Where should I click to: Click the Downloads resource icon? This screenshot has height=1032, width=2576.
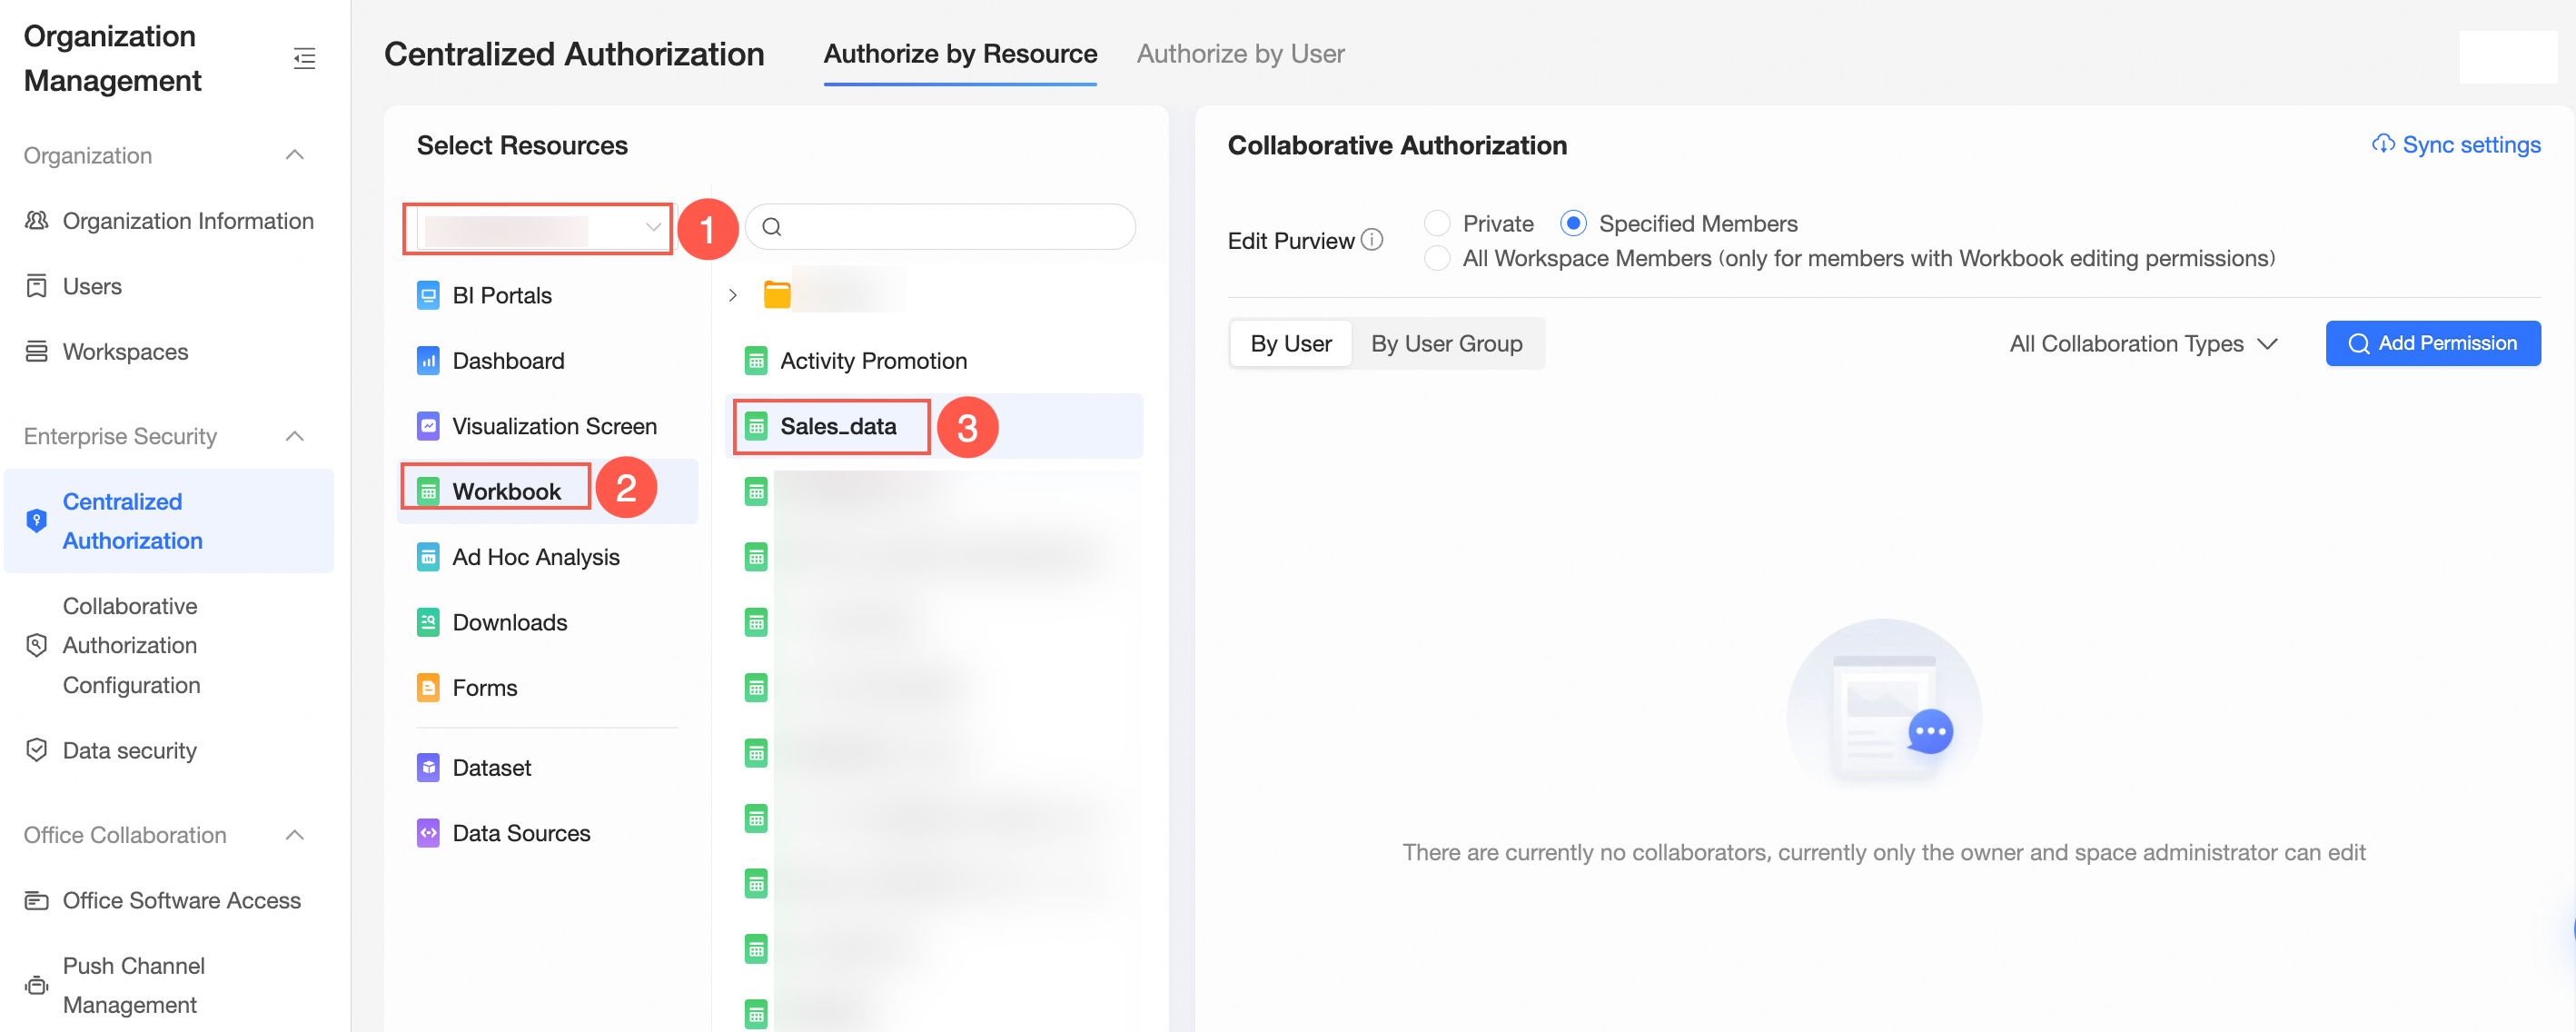(x=428, y=623)
